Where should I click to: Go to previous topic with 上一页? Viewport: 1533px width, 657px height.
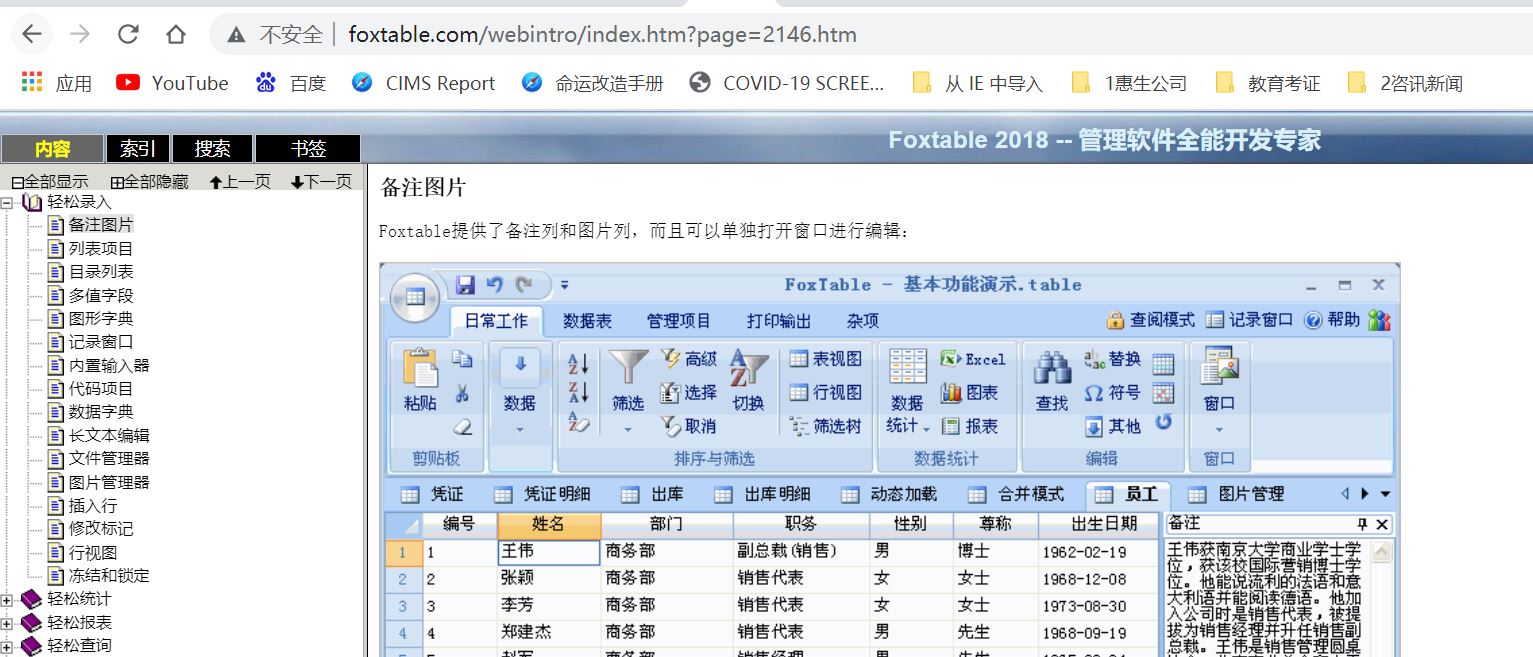(x=240, y=182)
